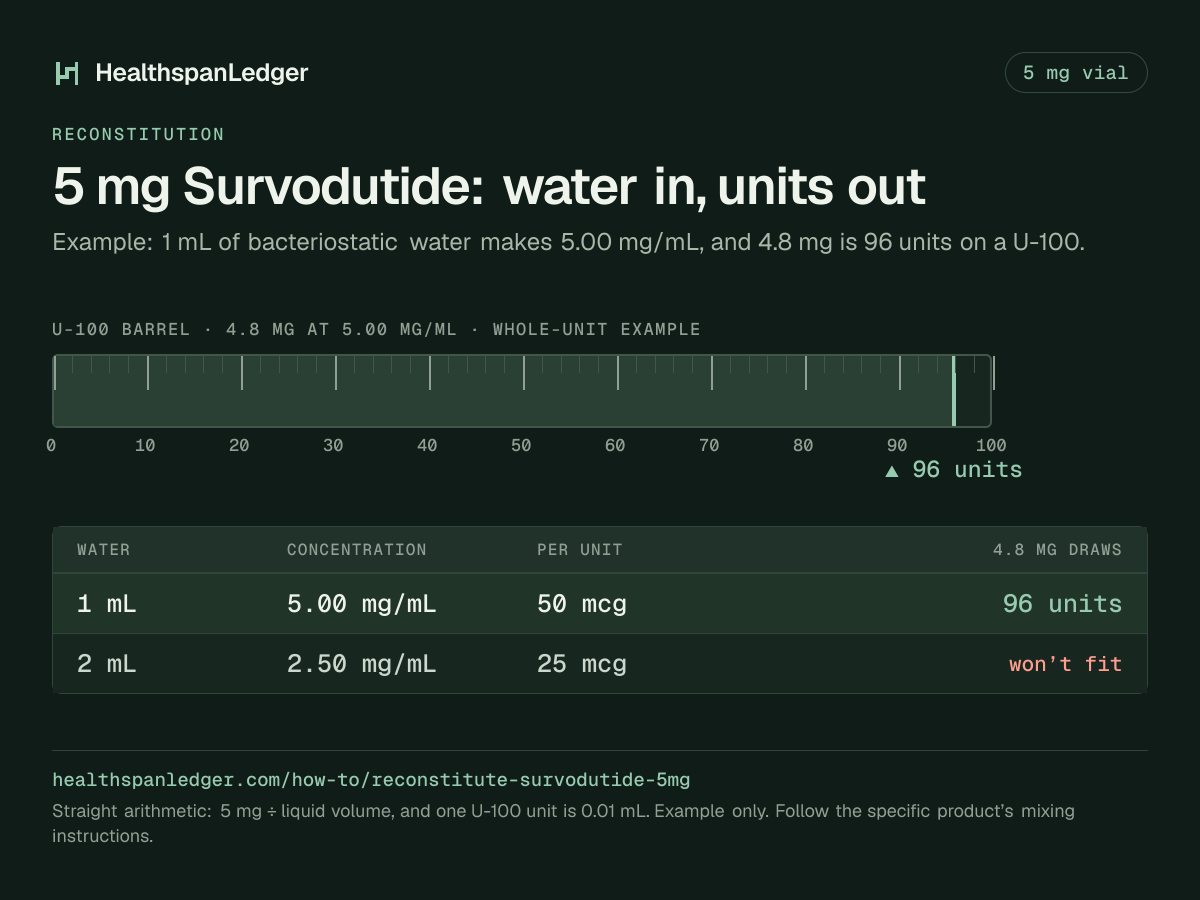The width and height of the screenshot is (1200, 900).
Task: Click the 4.8 MG DRAWS column header
Action: click(1057, 550)
